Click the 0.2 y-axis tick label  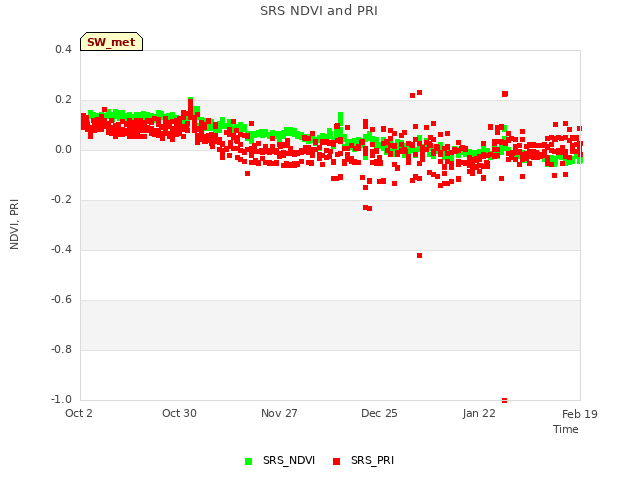[x=63, y=100]
